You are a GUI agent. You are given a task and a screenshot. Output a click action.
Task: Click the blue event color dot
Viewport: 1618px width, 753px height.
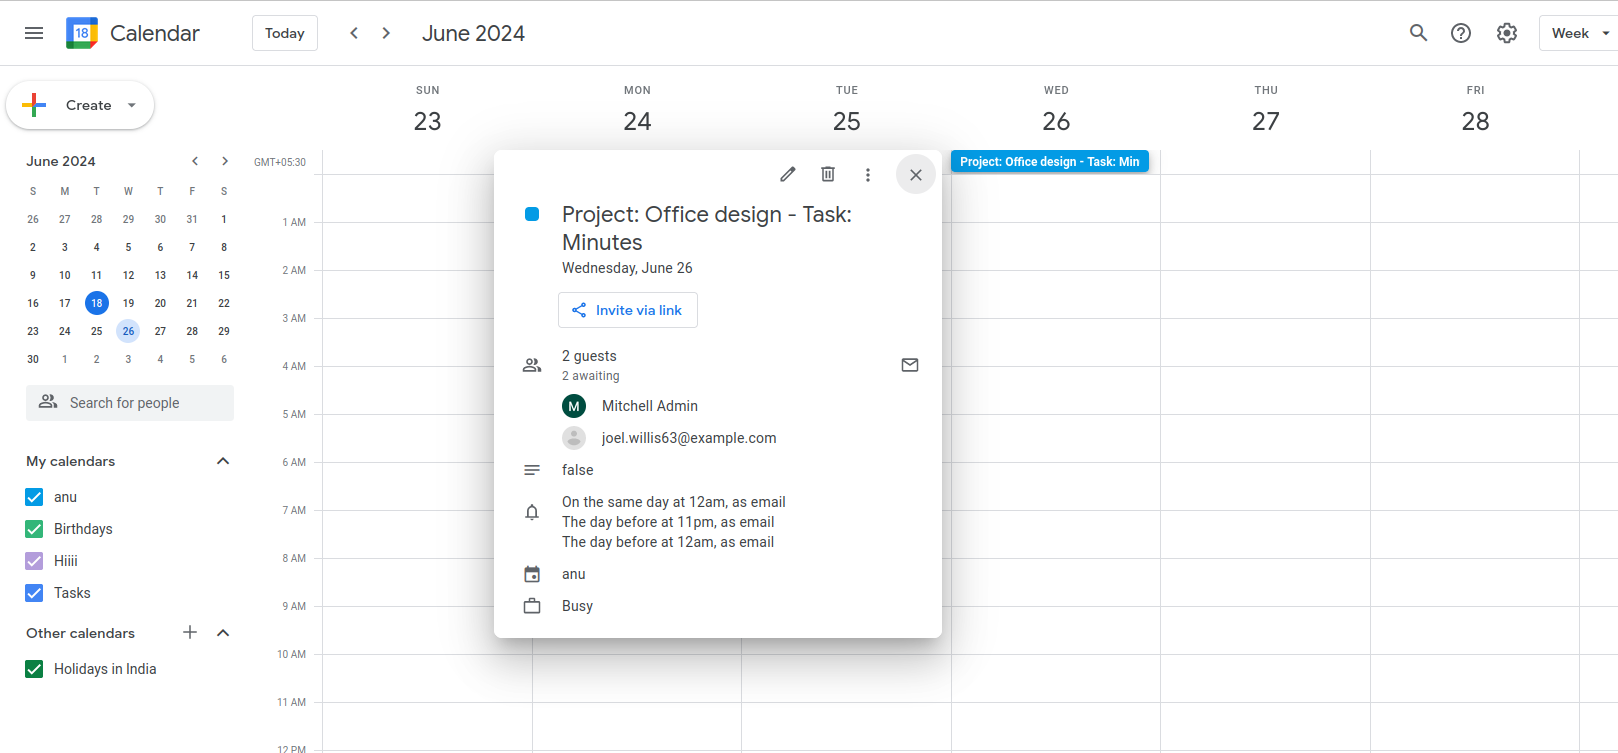(532, 214)
